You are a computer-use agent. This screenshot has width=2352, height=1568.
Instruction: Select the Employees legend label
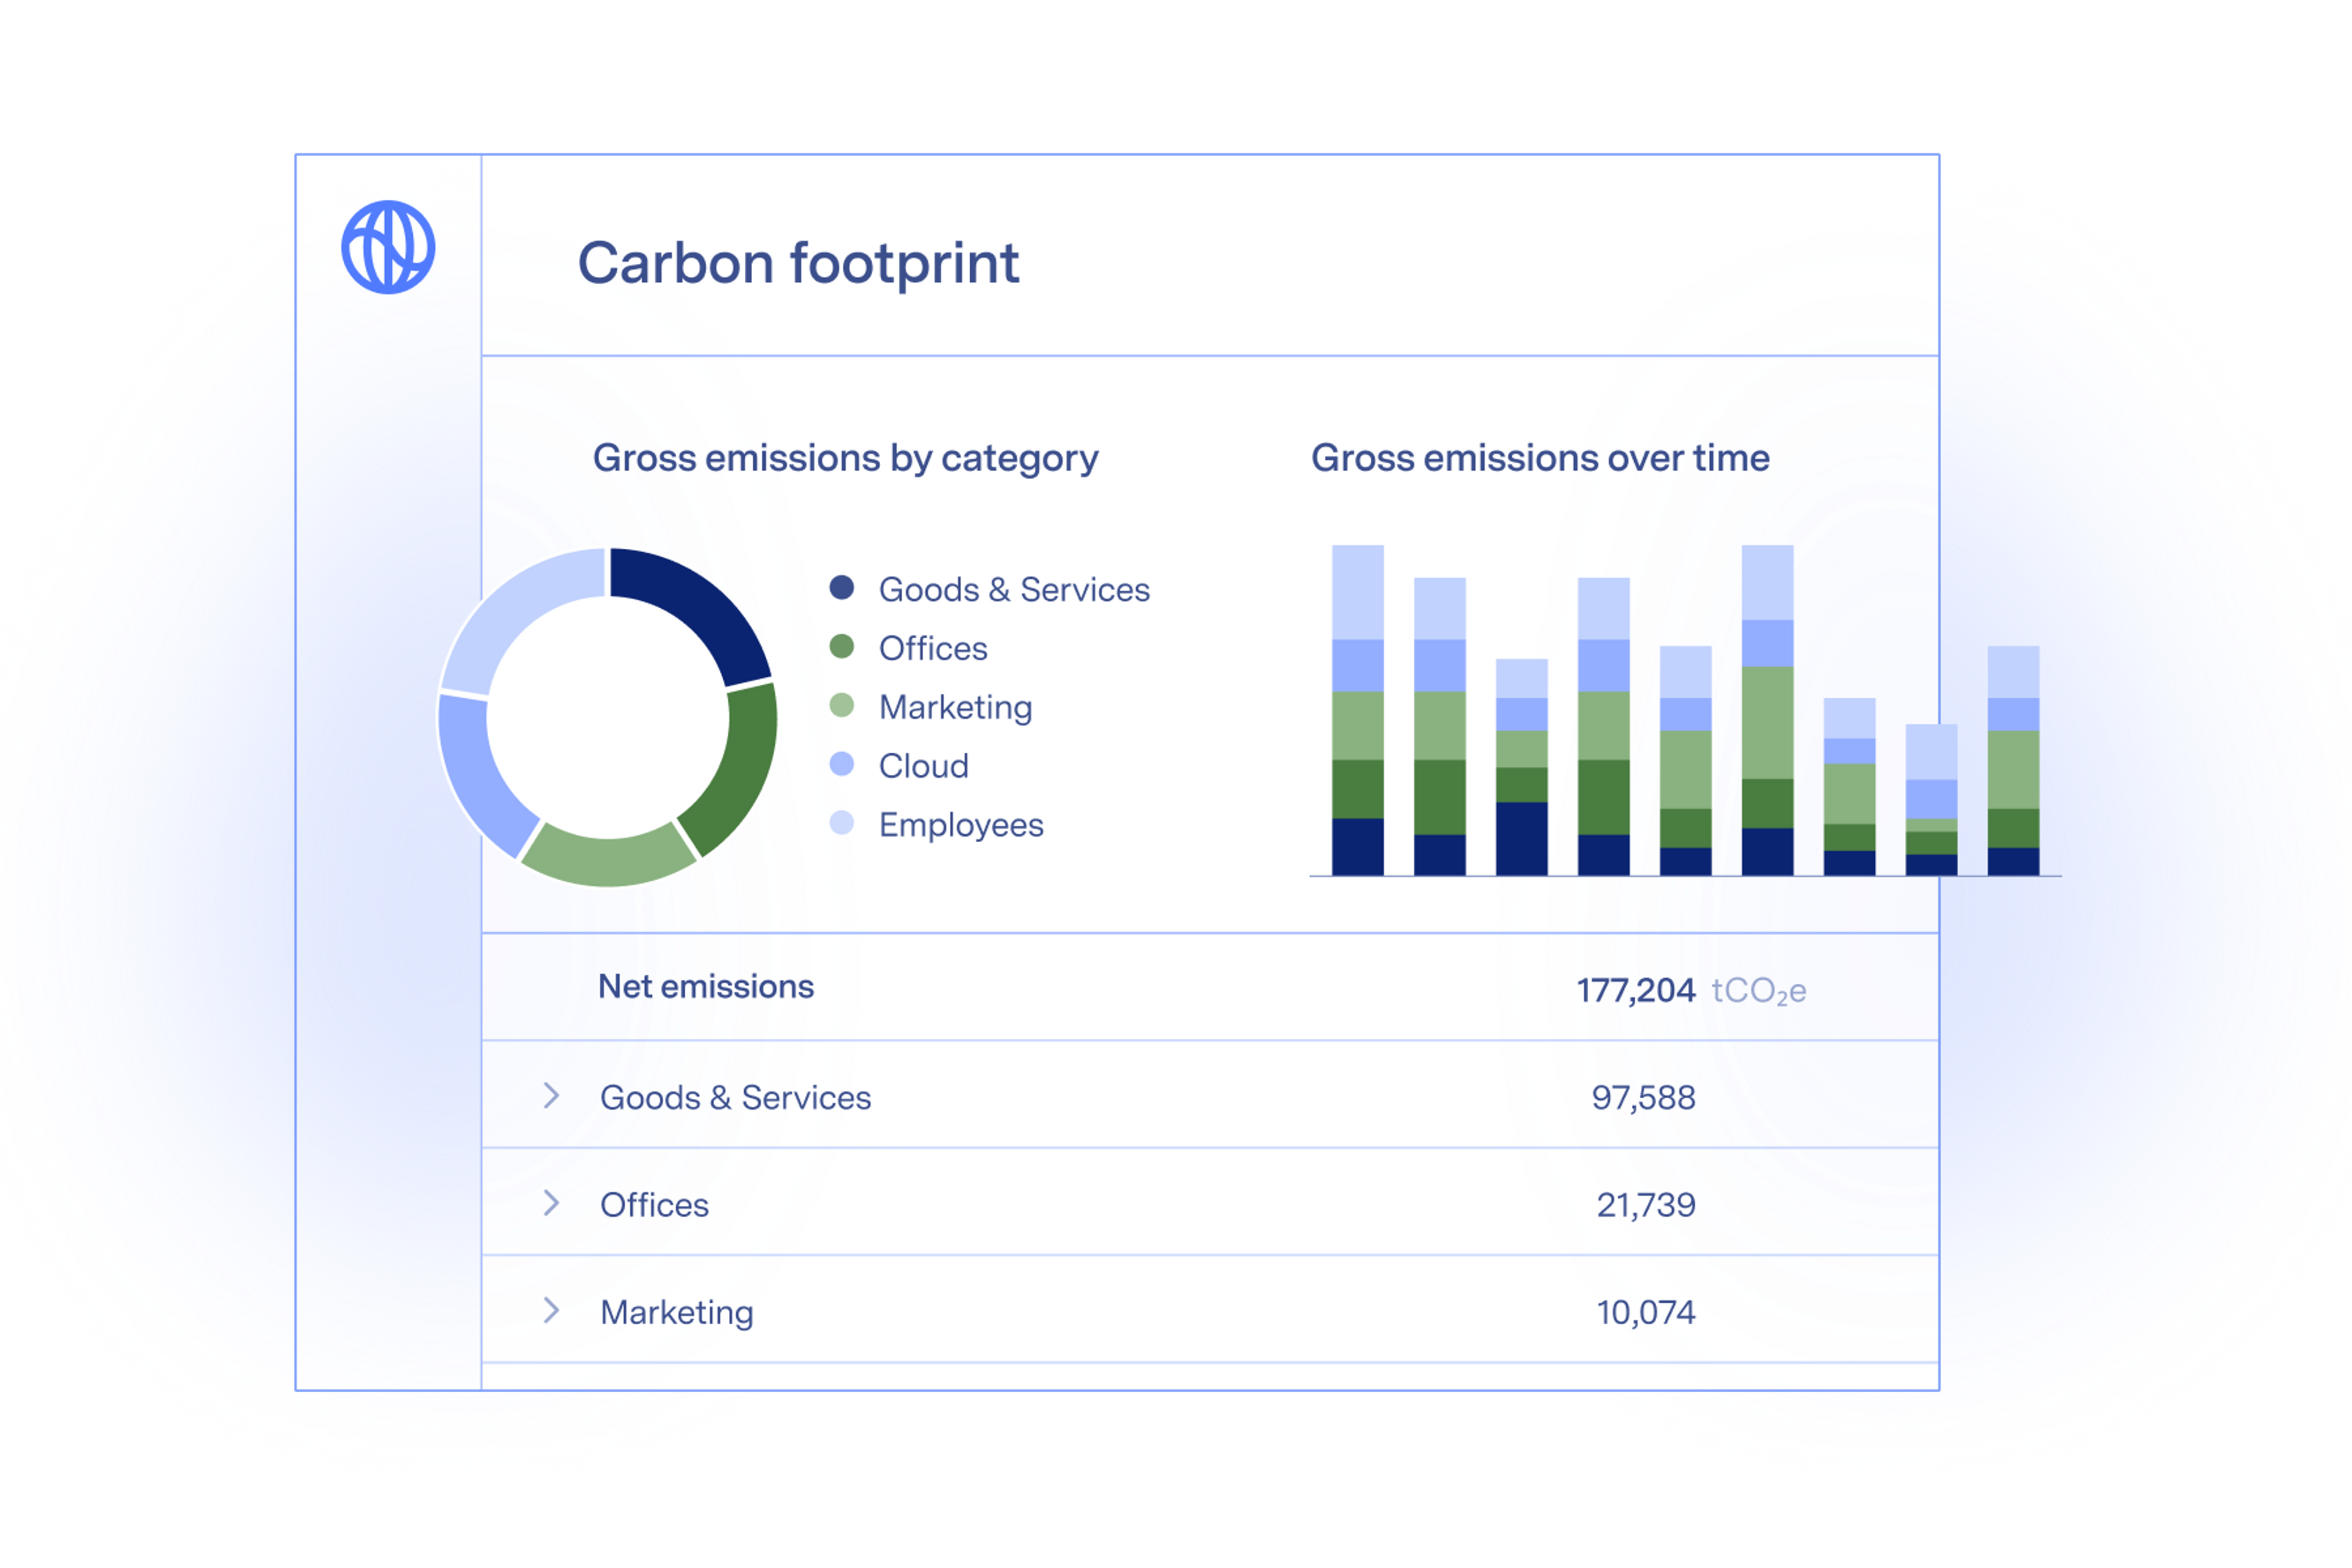[960, 825]
